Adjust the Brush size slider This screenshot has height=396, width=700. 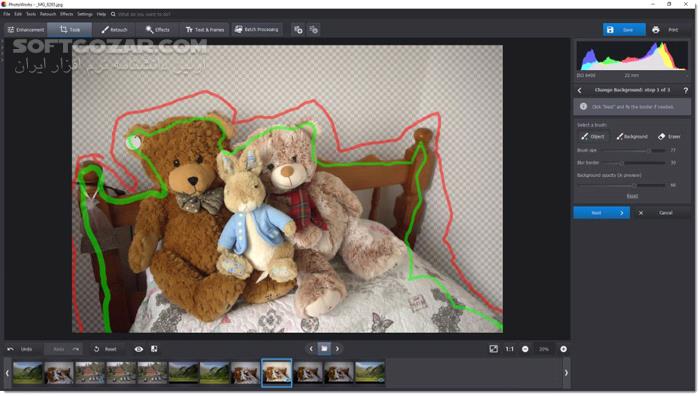tap(634, 150)
